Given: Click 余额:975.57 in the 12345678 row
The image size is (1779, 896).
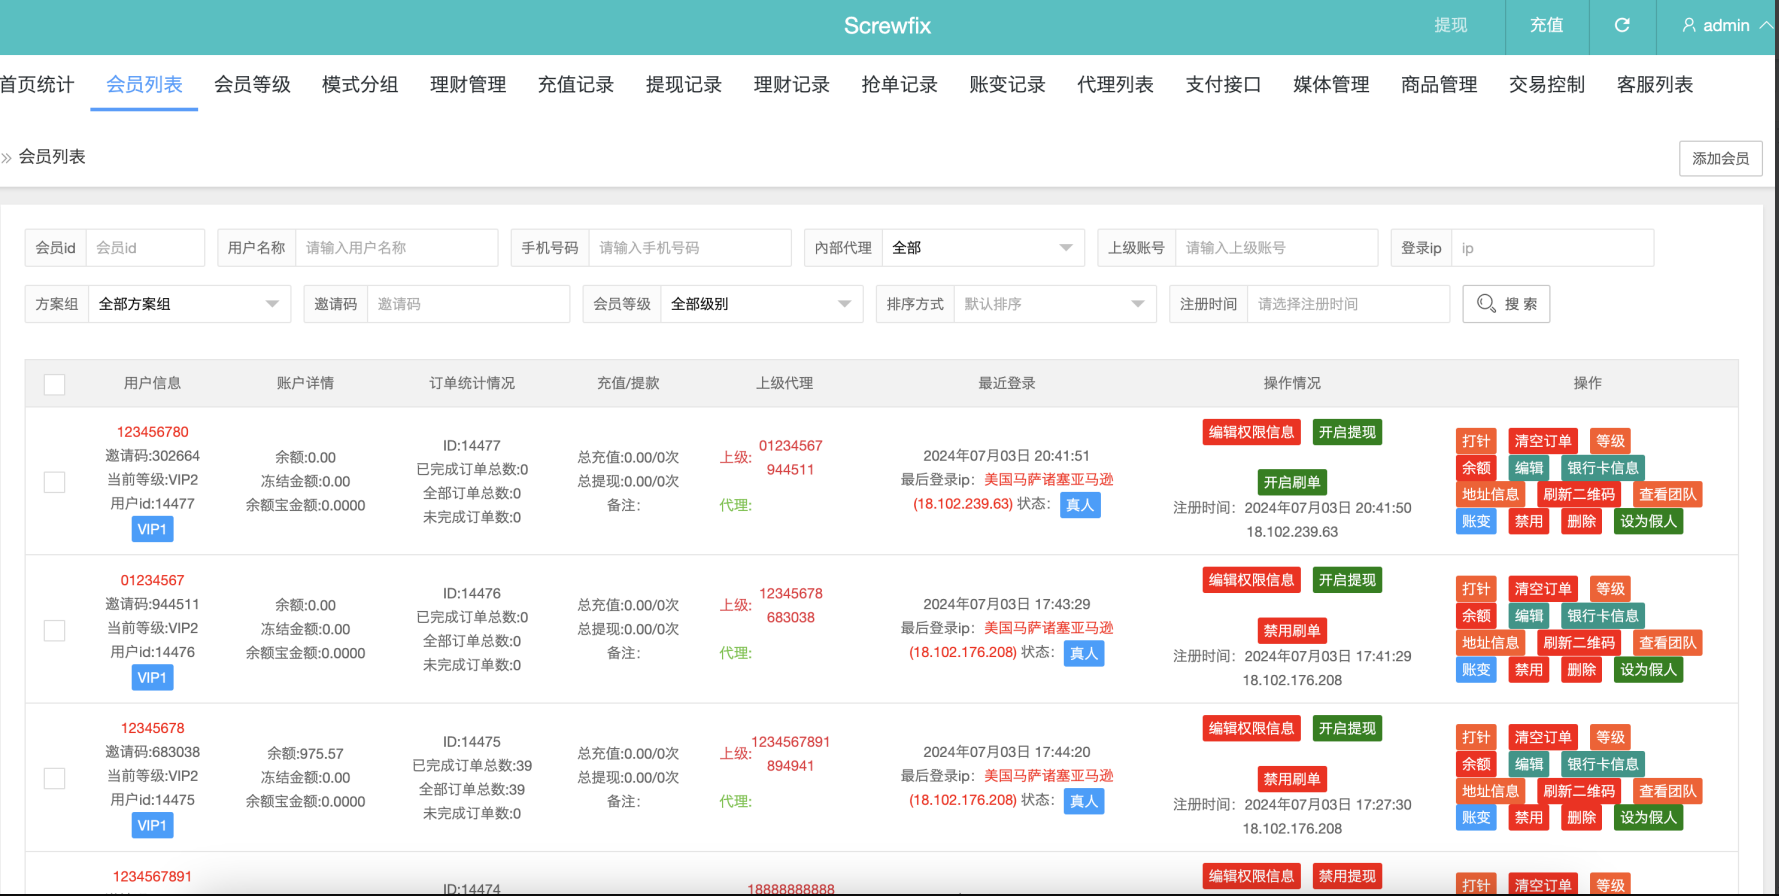Looking at the screenshot, I should tap(305, 754).
